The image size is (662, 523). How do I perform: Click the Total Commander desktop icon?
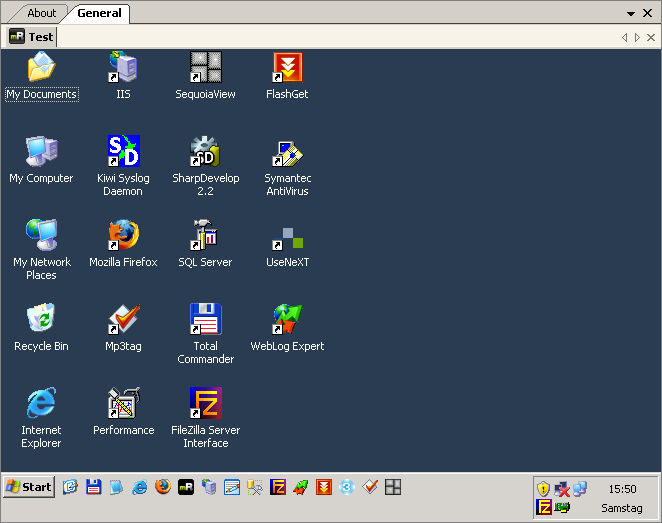(205, 334)
